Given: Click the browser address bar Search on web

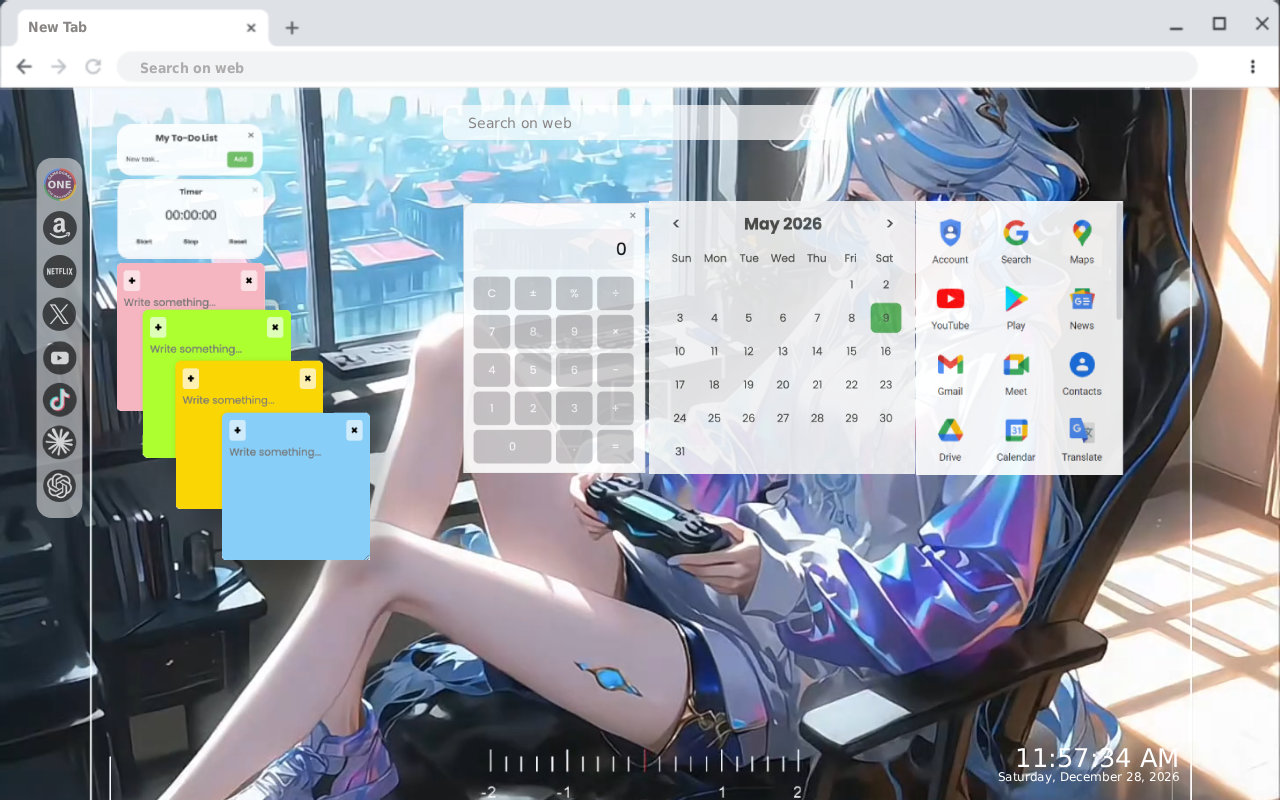Looking at the screenshot, I should (657, 67).
